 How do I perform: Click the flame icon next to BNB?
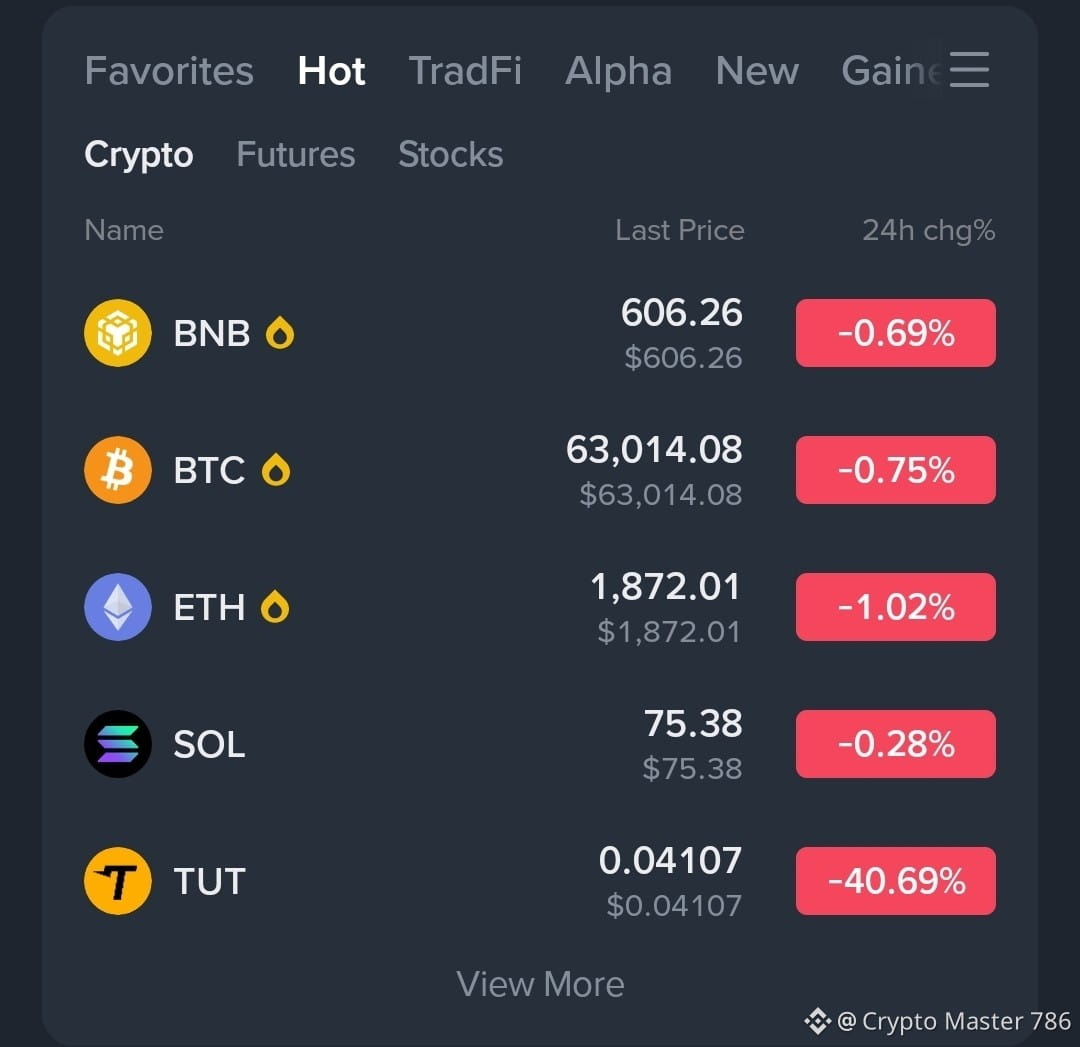tap(280, 333)
